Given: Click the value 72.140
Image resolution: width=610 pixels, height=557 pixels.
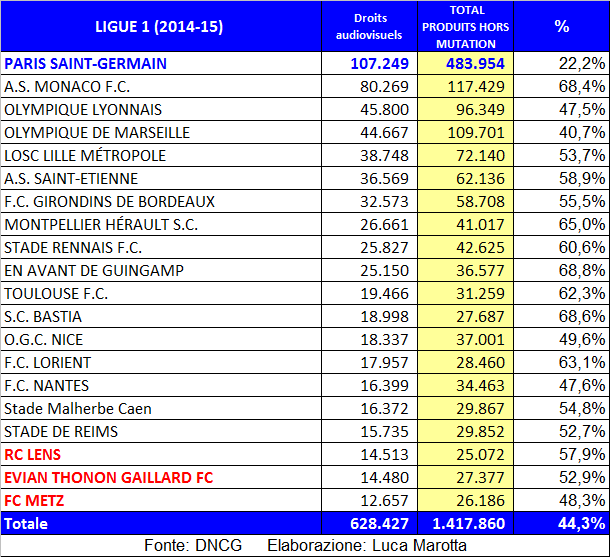Looking at the screenshot, I should (x=480, y=156).
